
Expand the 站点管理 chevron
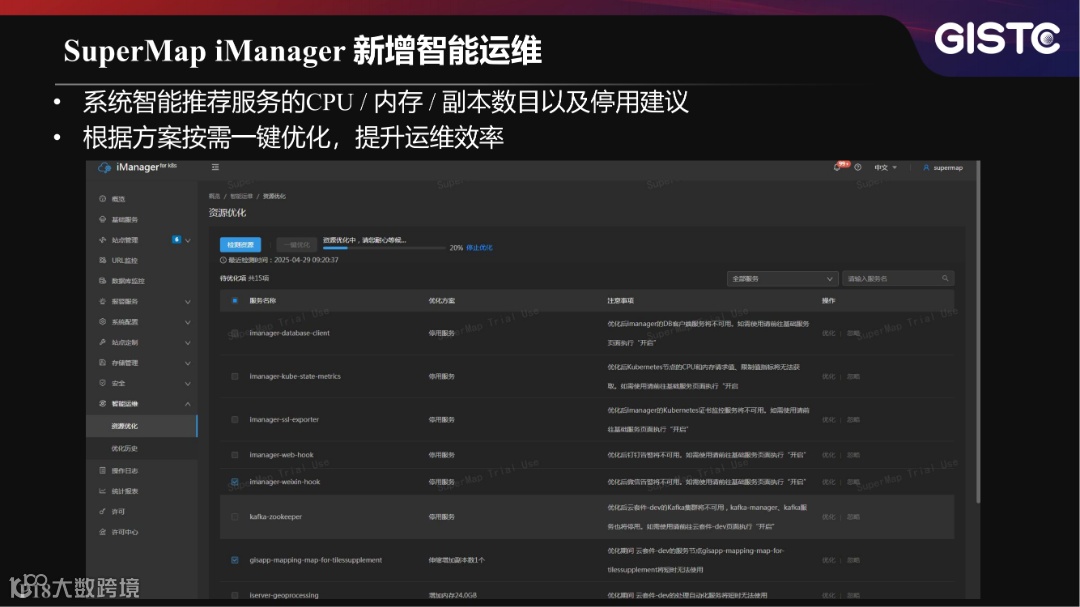[188, 240]
